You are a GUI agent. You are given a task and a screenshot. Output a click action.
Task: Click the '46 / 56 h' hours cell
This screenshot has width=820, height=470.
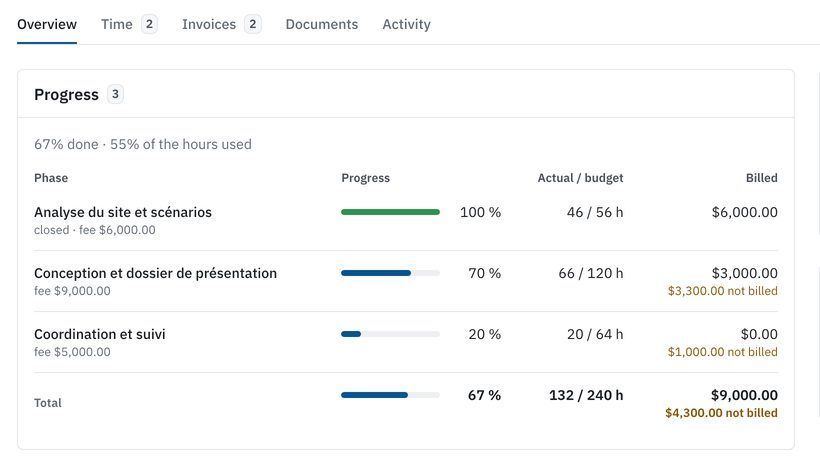tap(595, 212)
